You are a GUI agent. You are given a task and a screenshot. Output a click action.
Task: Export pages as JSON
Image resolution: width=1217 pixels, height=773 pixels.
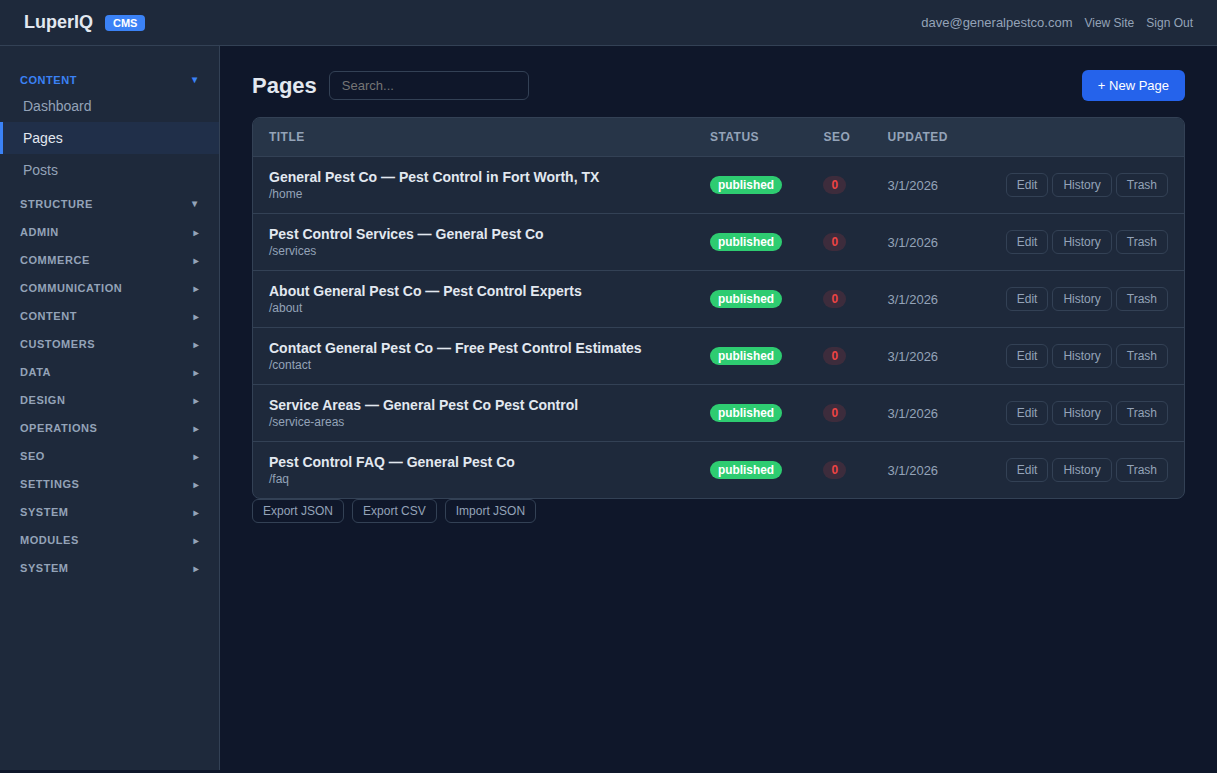297,510
